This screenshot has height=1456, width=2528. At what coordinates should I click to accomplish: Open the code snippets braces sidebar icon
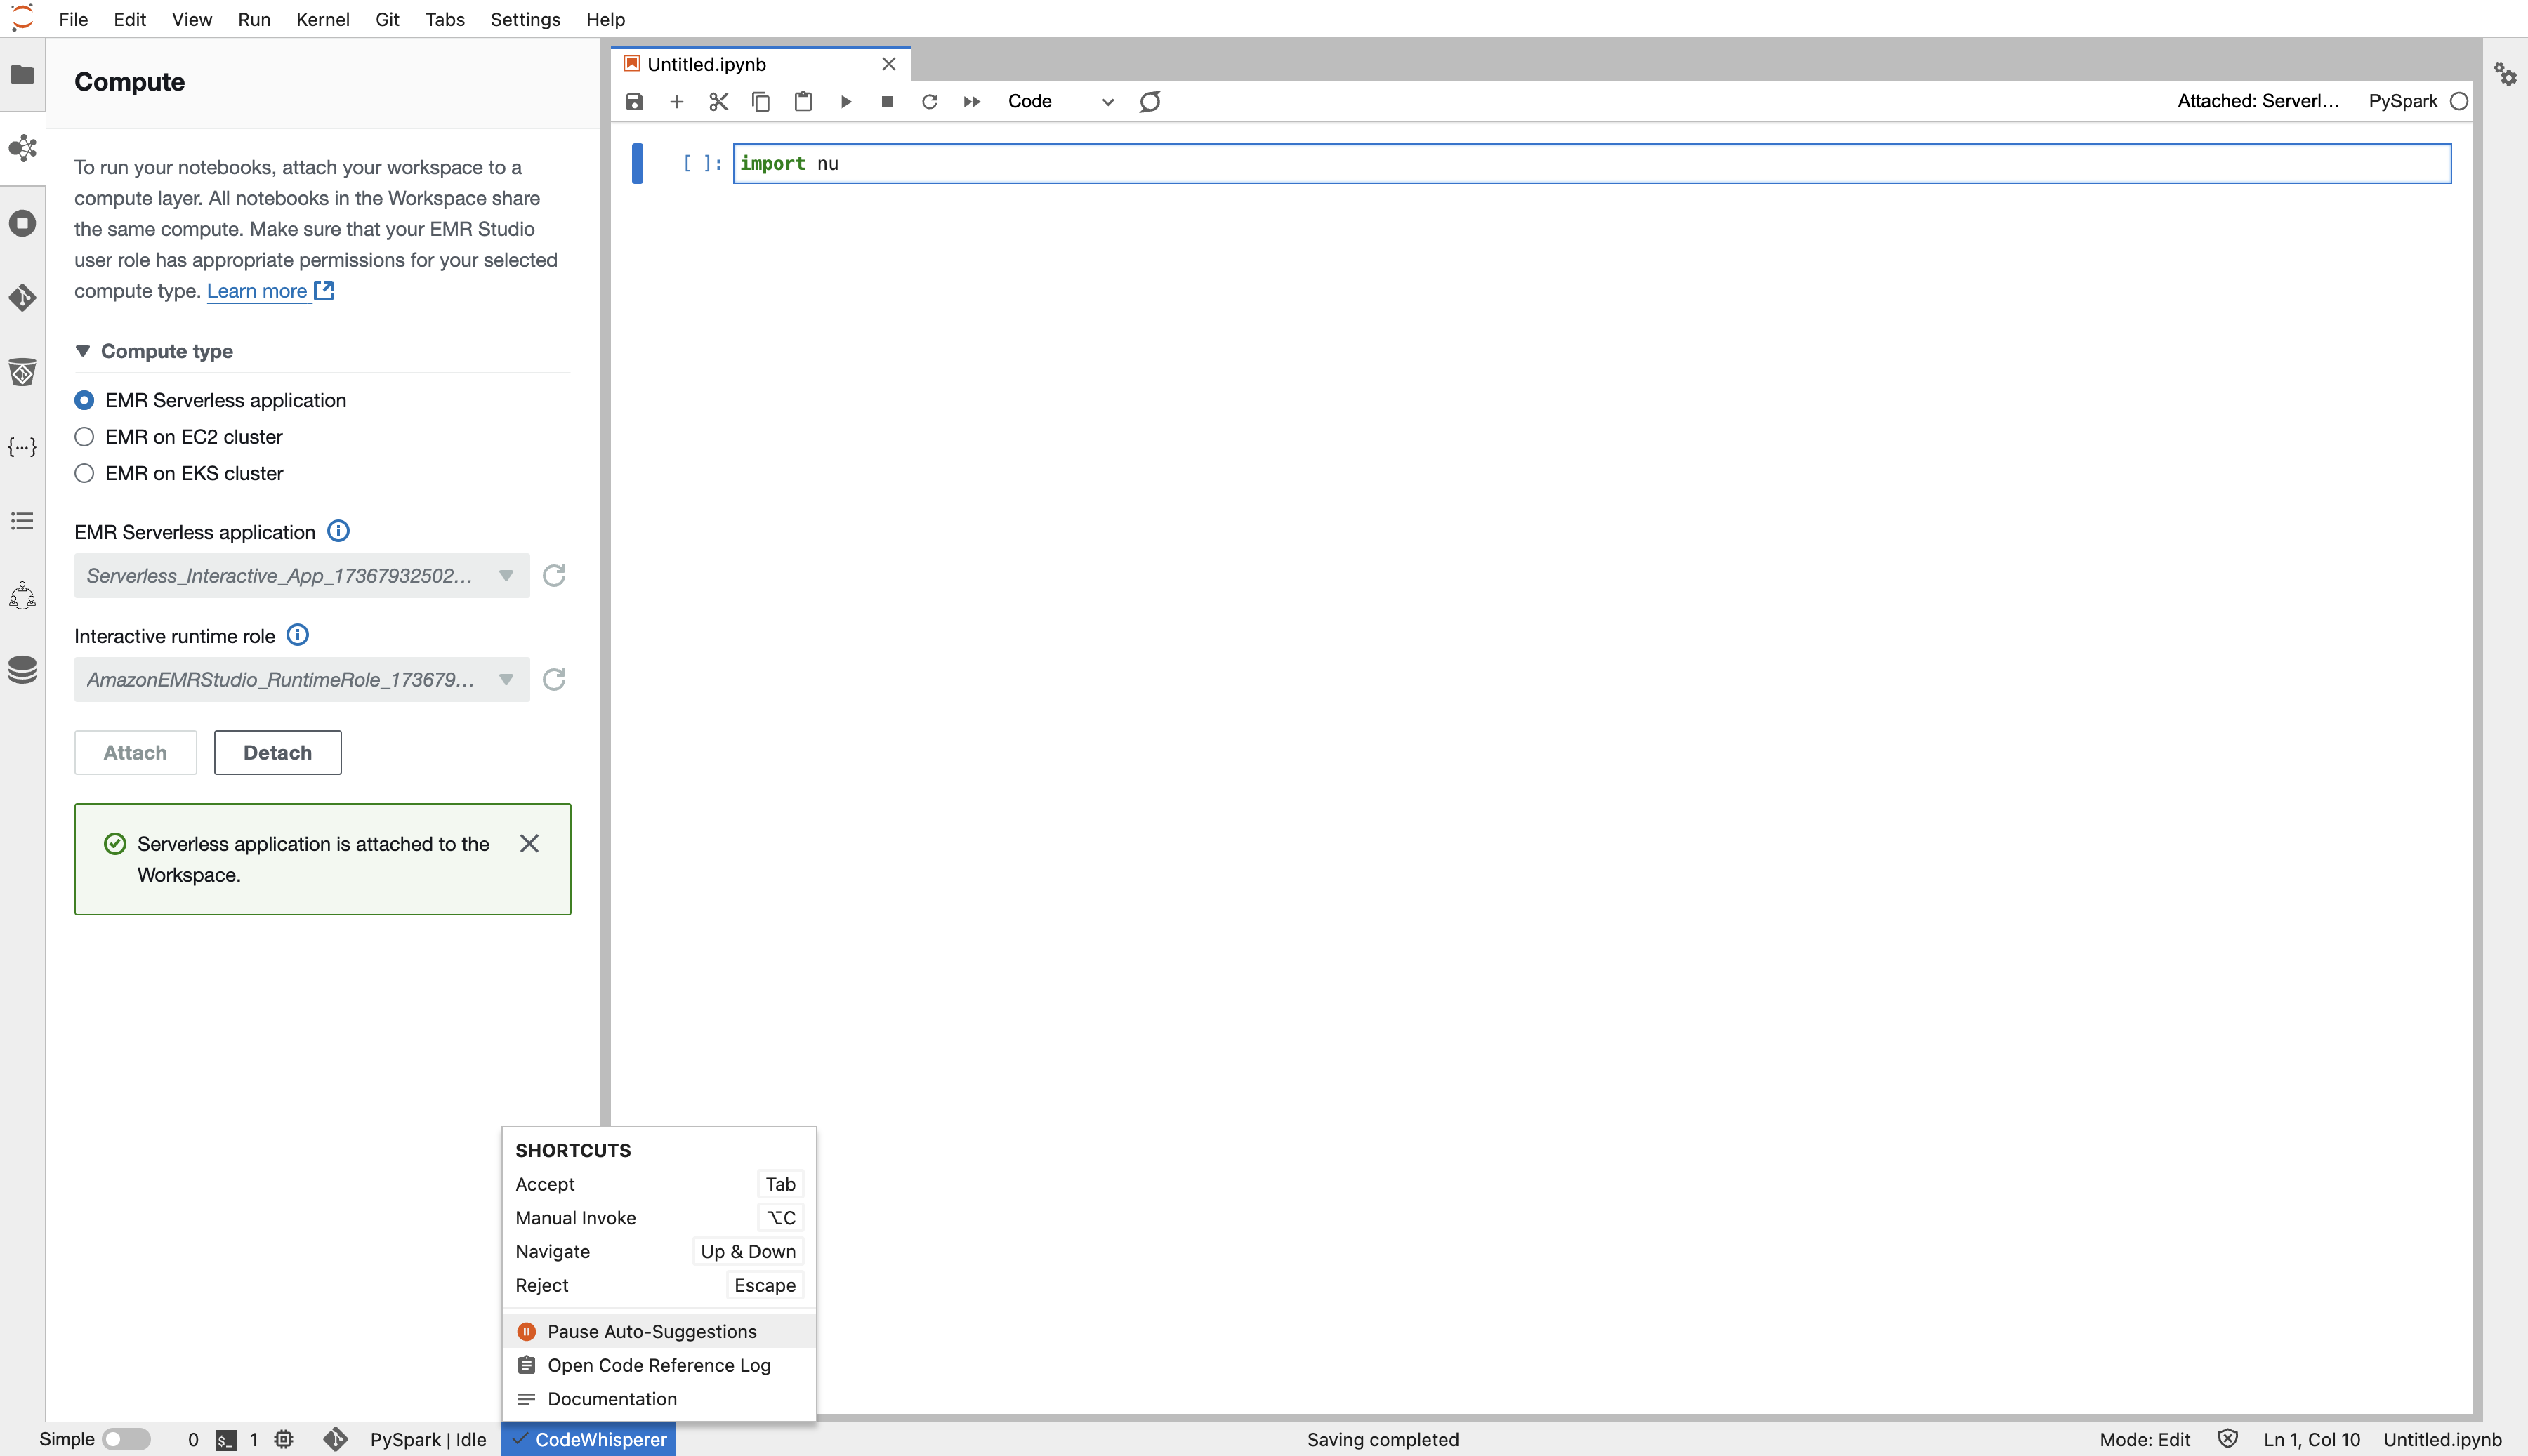point(22,447)
